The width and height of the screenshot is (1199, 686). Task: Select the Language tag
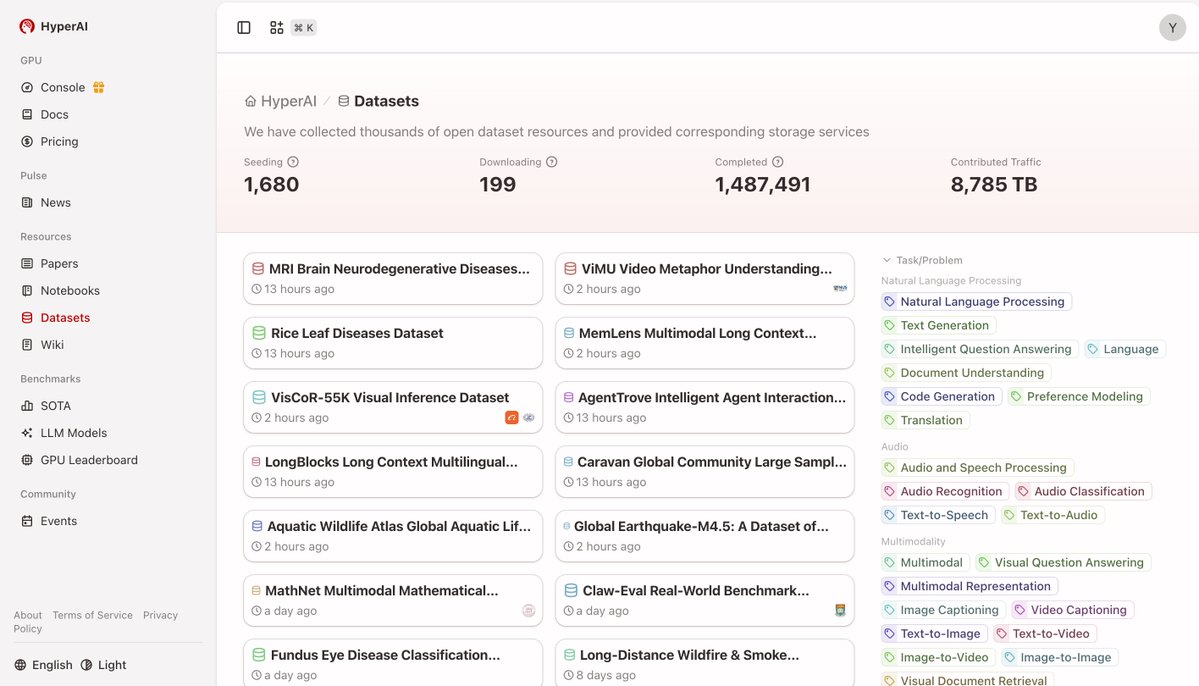tap(1125, 349)
